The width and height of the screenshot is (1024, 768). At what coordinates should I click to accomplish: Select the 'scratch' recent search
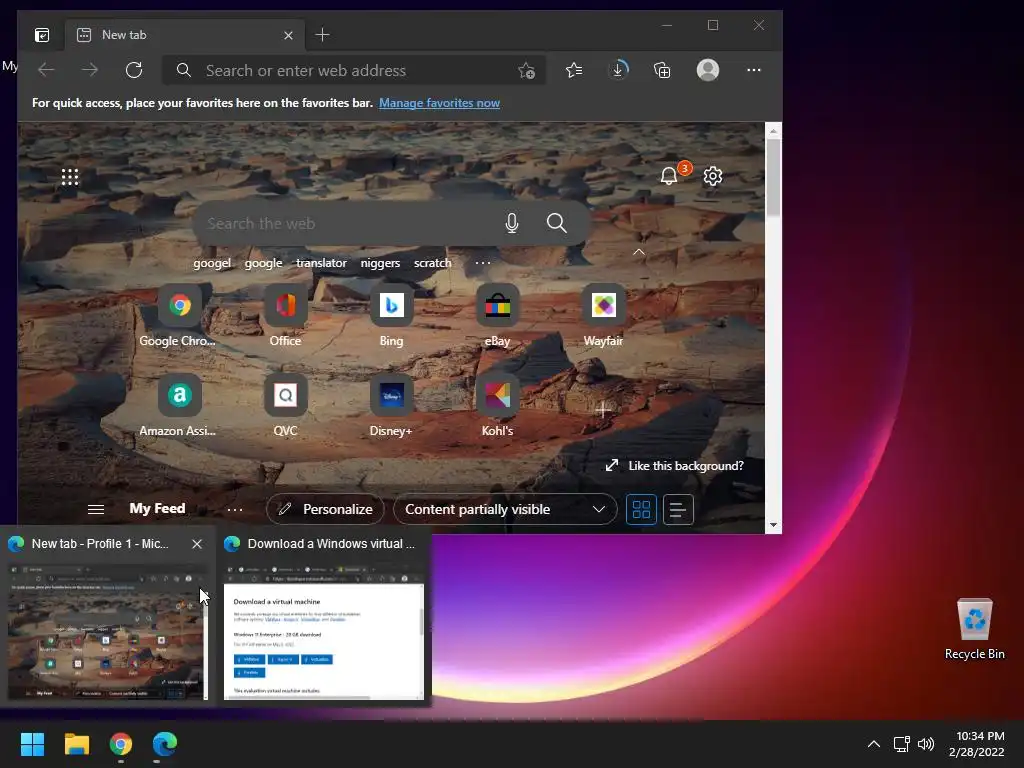(432, 263)
